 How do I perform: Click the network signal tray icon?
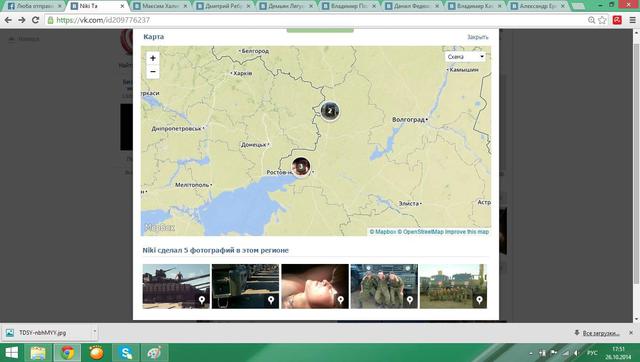pyautogui.click(x=566, y=353)
